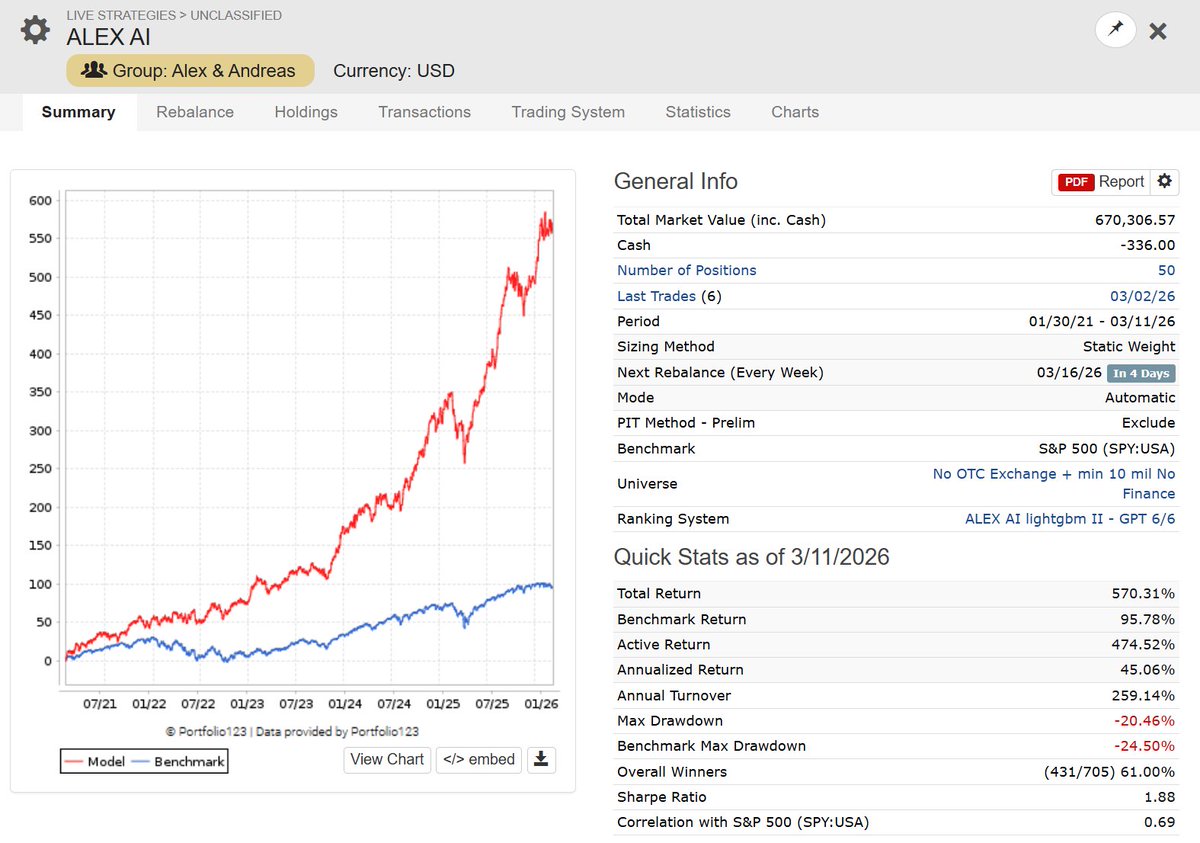
Task: Click the positions count 50 link
Action: click(x=1166, y=270)
